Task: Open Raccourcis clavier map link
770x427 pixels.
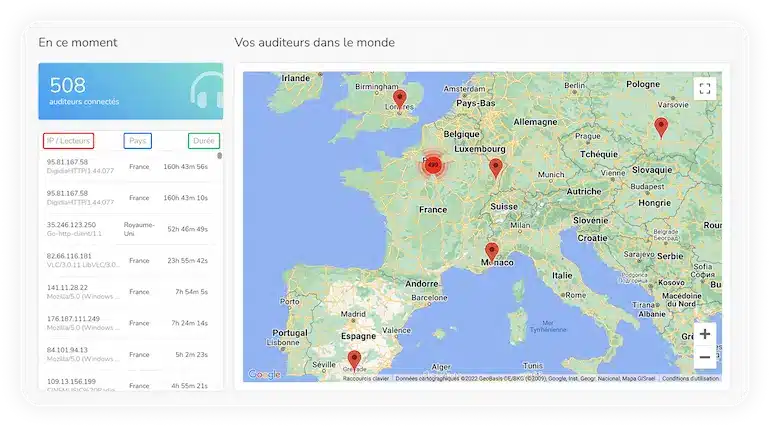Action: 366,378
